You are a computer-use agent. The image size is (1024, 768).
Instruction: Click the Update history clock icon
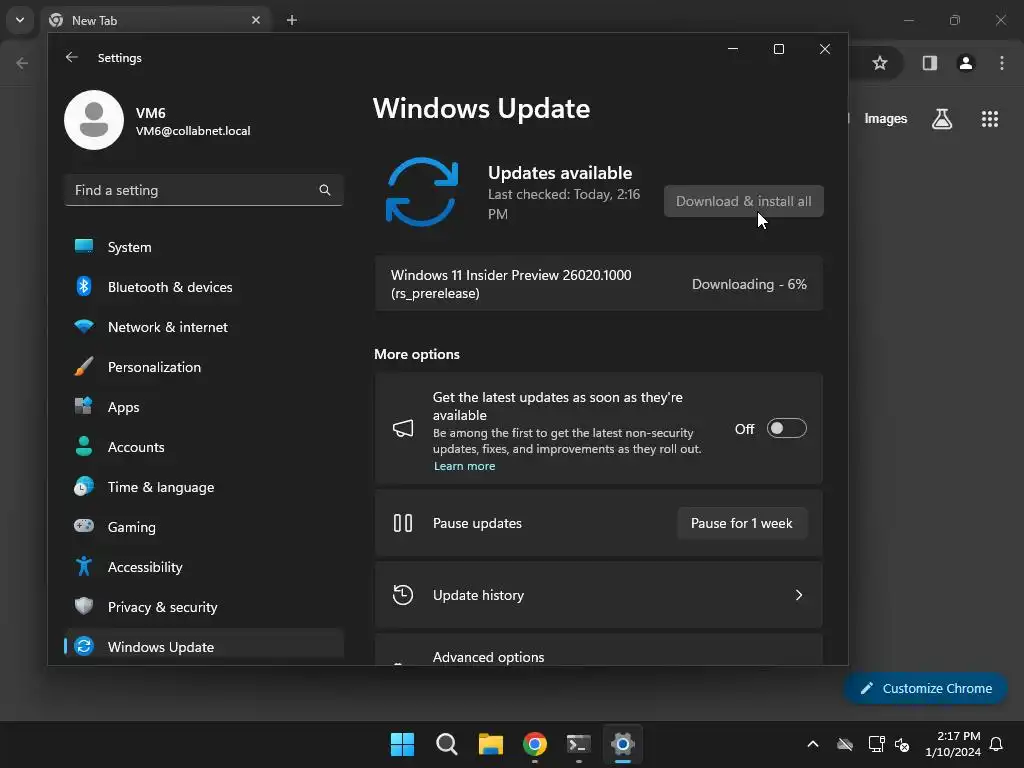(403, 595)
